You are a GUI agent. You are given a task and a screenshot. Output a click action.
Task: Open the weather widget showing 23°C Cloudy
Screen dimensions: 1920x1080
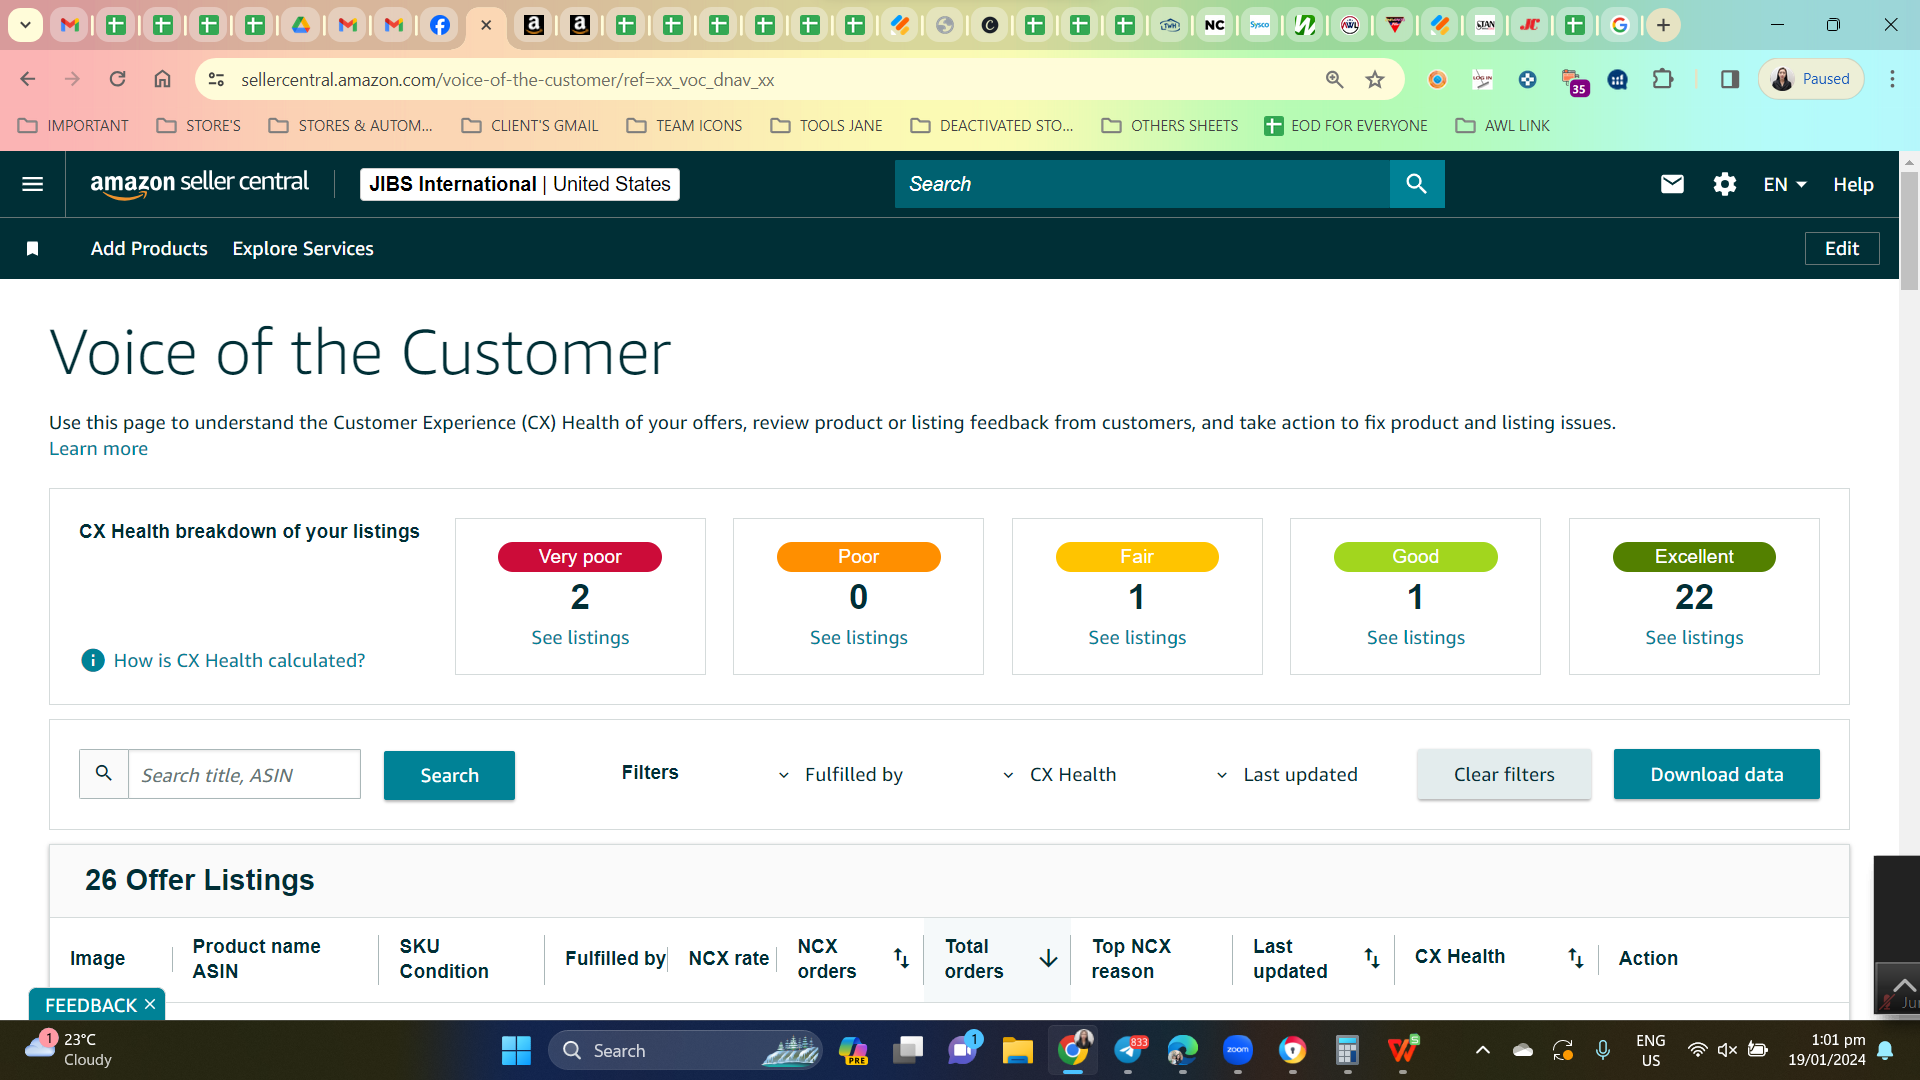coord(68,1050)
